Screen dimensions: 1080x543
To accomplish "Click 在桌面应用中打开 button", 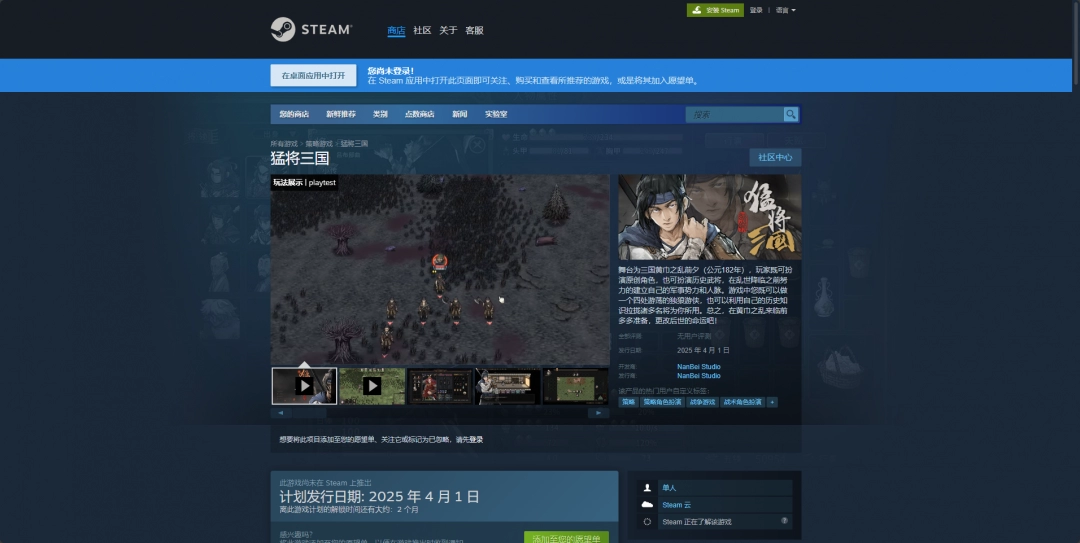I will click(x=313, y=75).
